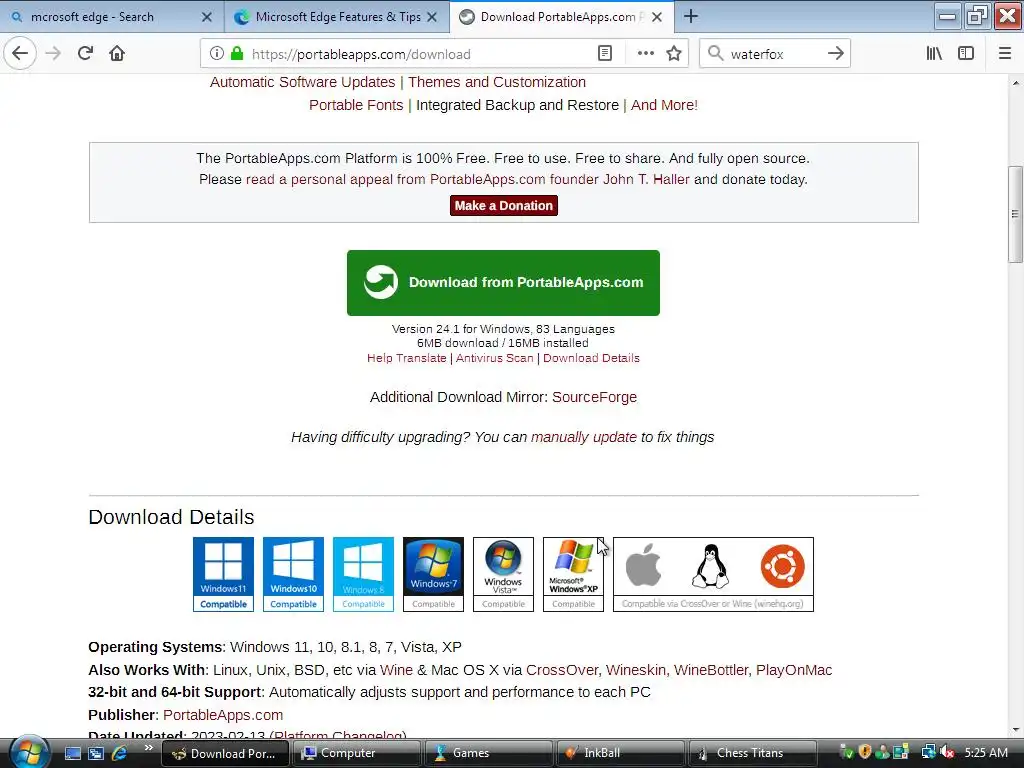Image resolution: width=1024 pixels, height=768 pixels.
Task: Switch to Microsoft Edge Features & Tips tab
Action: 338,17
